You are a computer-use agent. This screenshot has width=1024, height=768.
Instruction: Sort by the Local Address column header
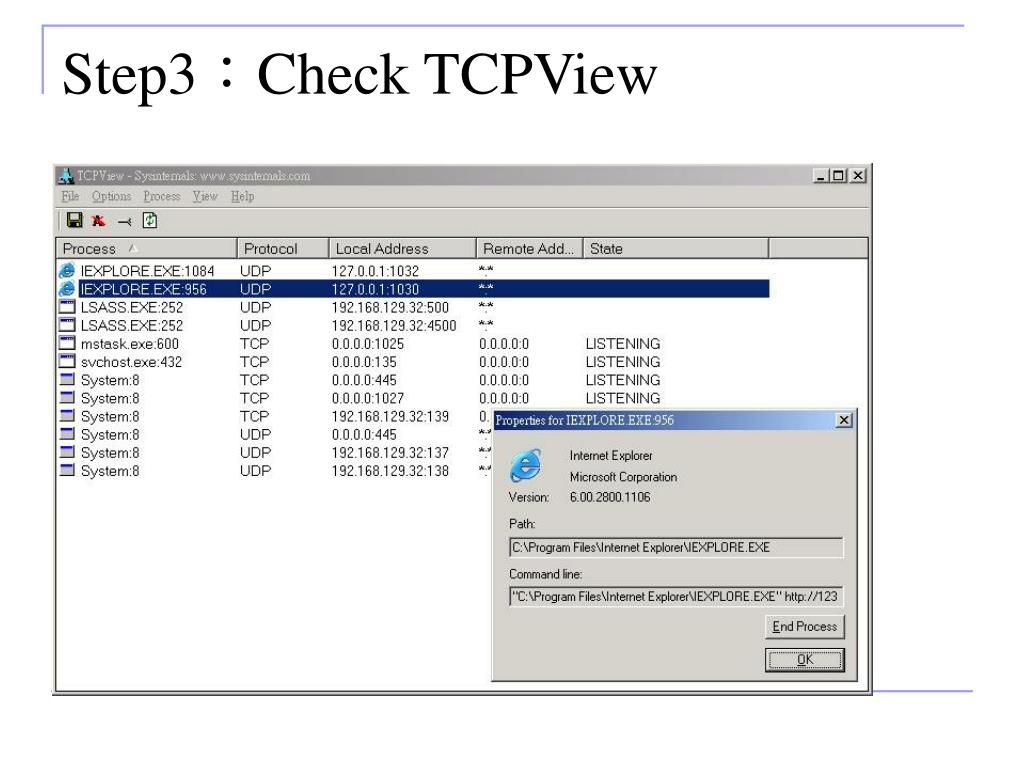[x=402, y=249]
